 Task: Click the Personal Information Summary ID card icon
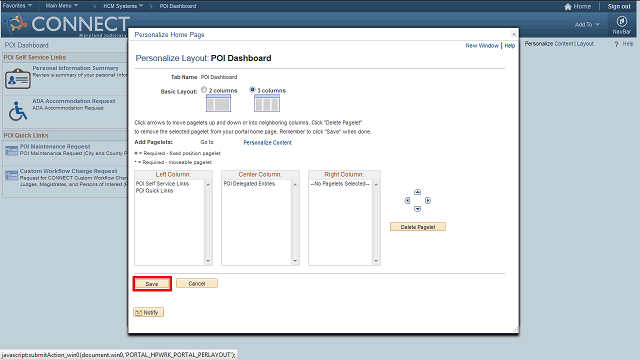(x=18, y=78)
